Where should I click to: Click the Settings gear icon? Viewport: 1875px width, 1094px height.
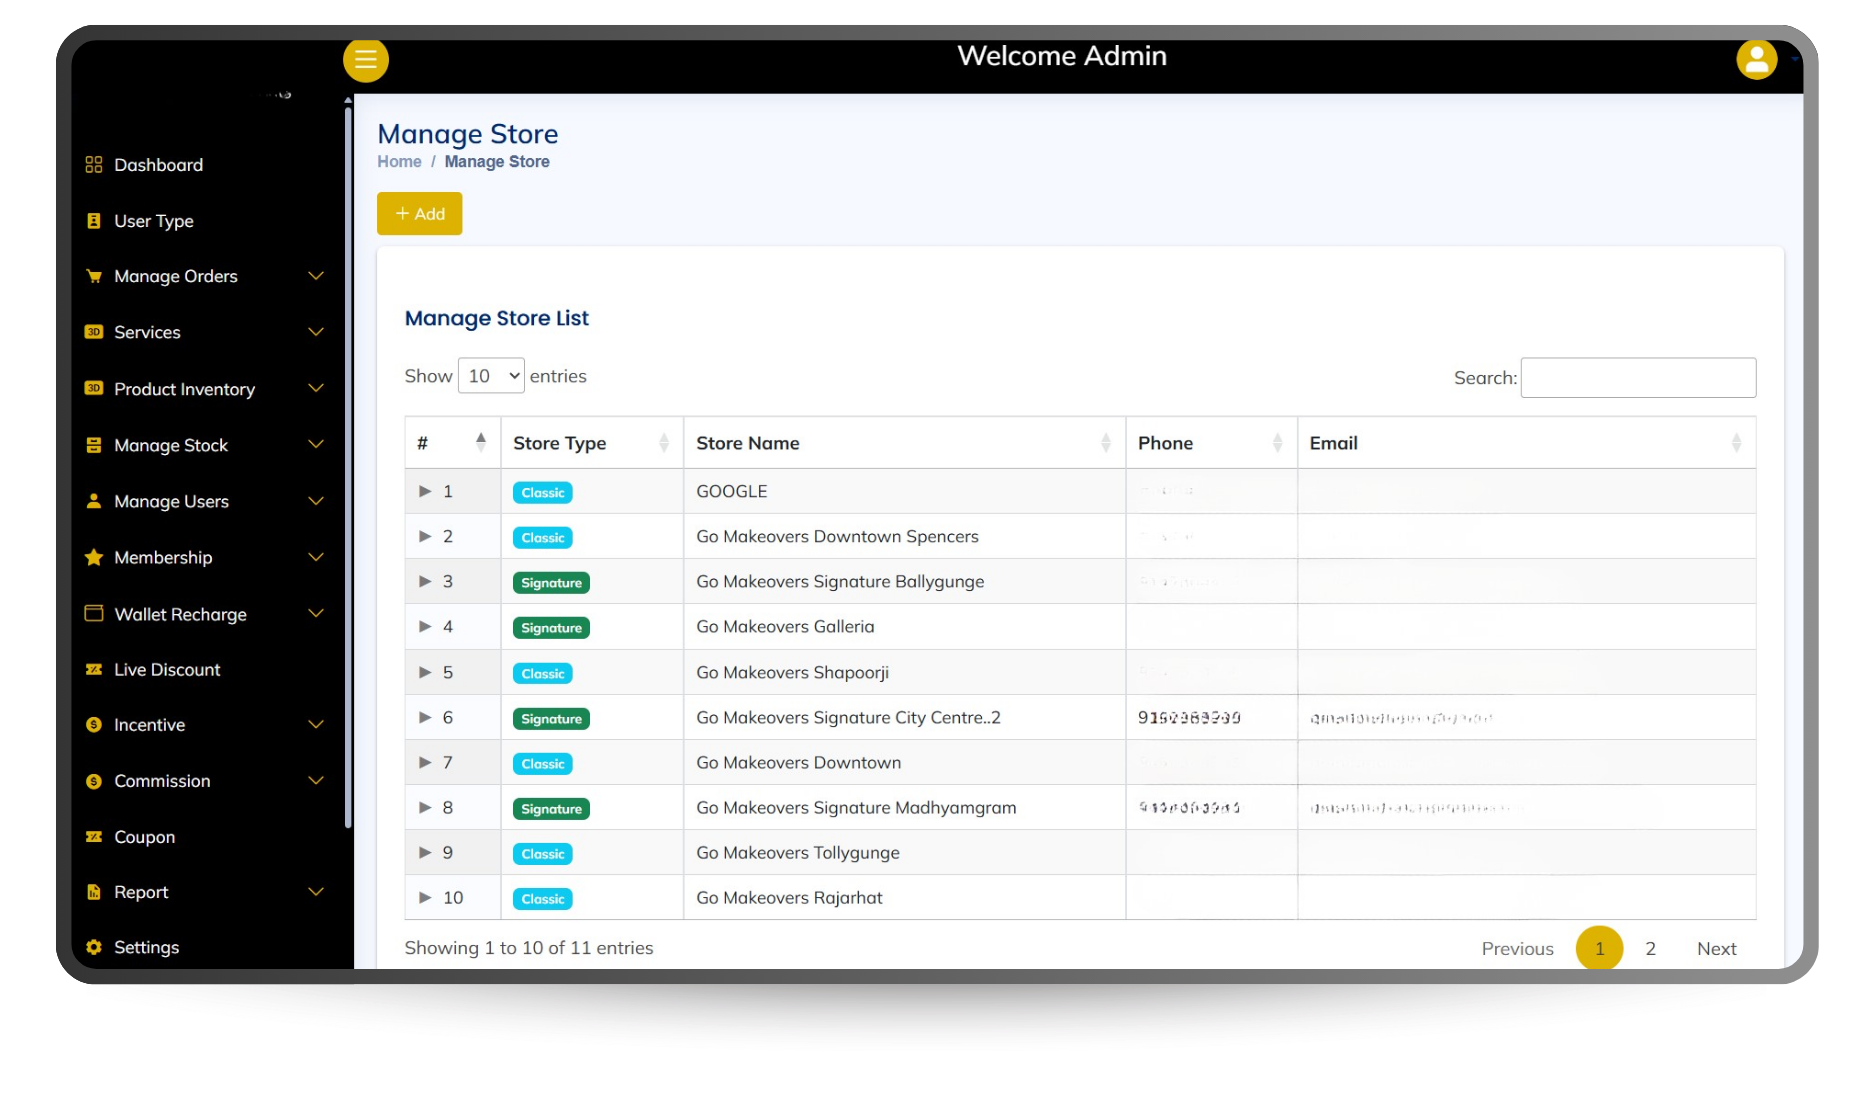click(x=94, y=947)
